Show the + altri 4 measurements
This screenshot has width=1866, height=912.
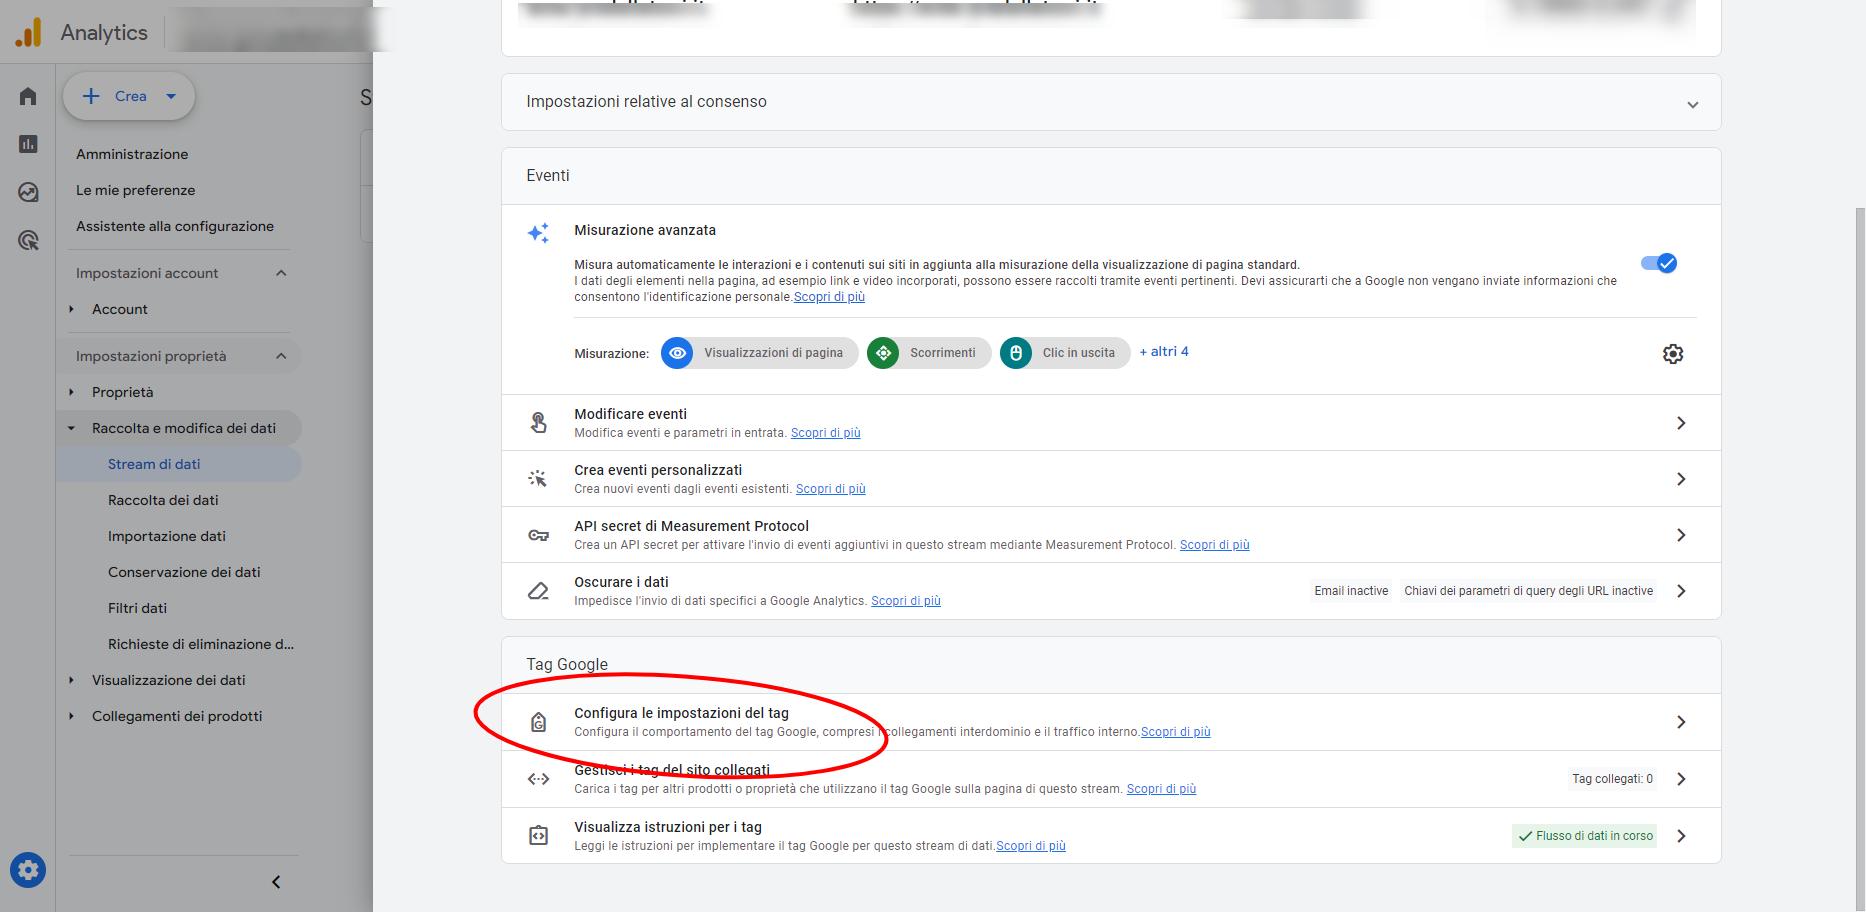1164,352
